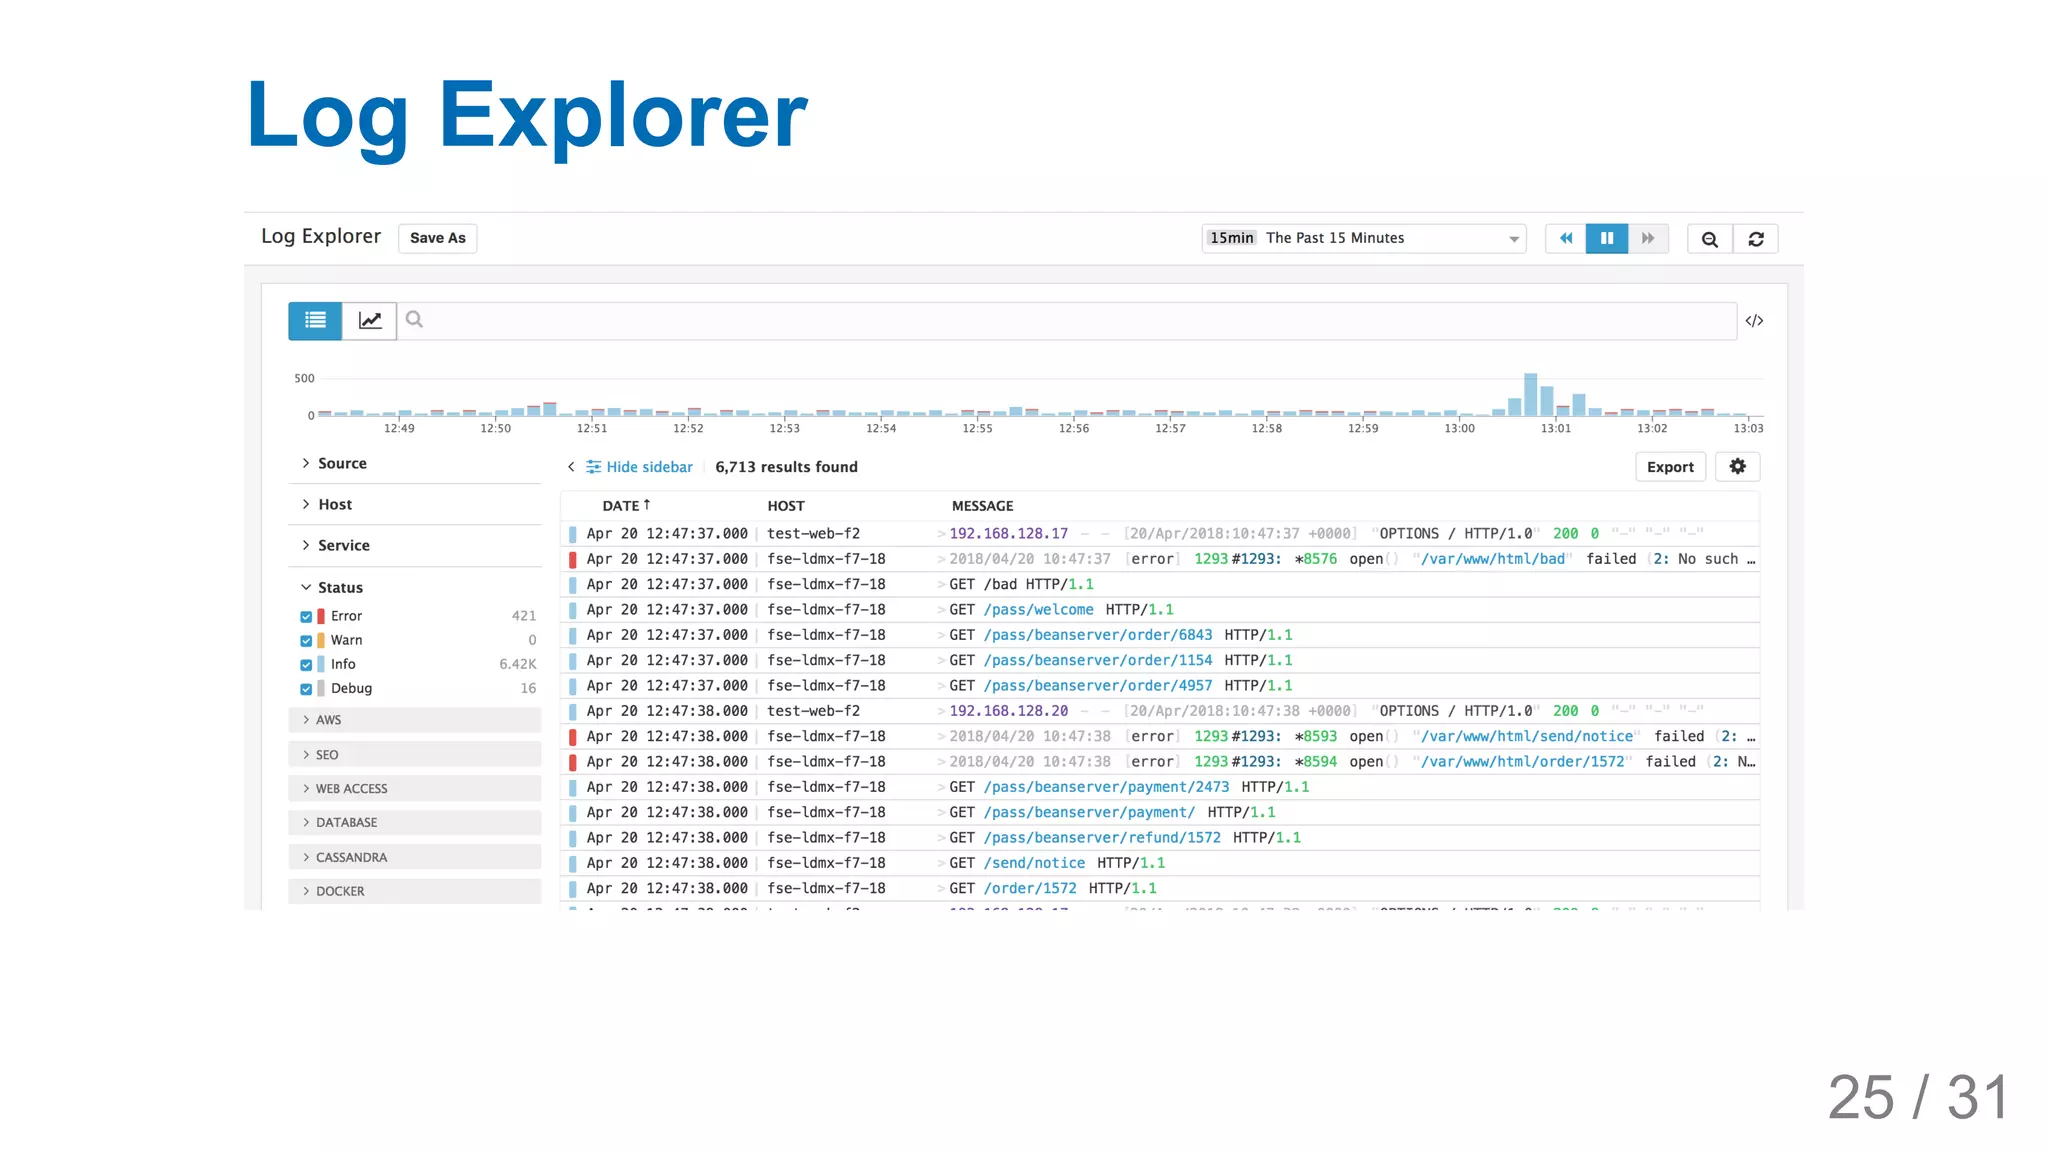Step back in time with the rewind button

pyautogui.click(x=1566, y=238)
